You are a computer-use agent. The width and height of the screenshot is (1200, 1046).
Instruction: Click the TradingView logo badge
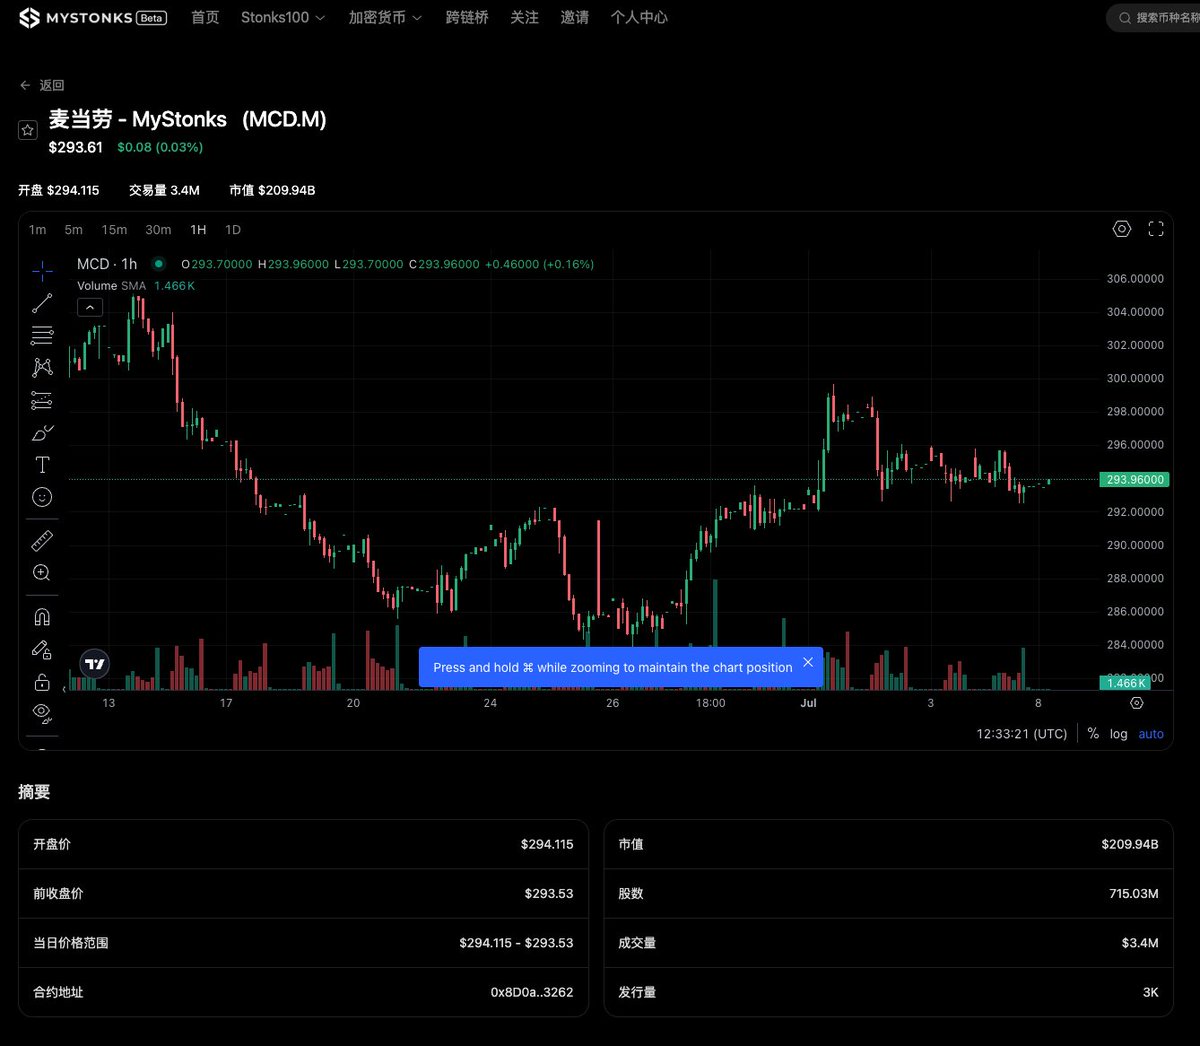pos(95,664)
